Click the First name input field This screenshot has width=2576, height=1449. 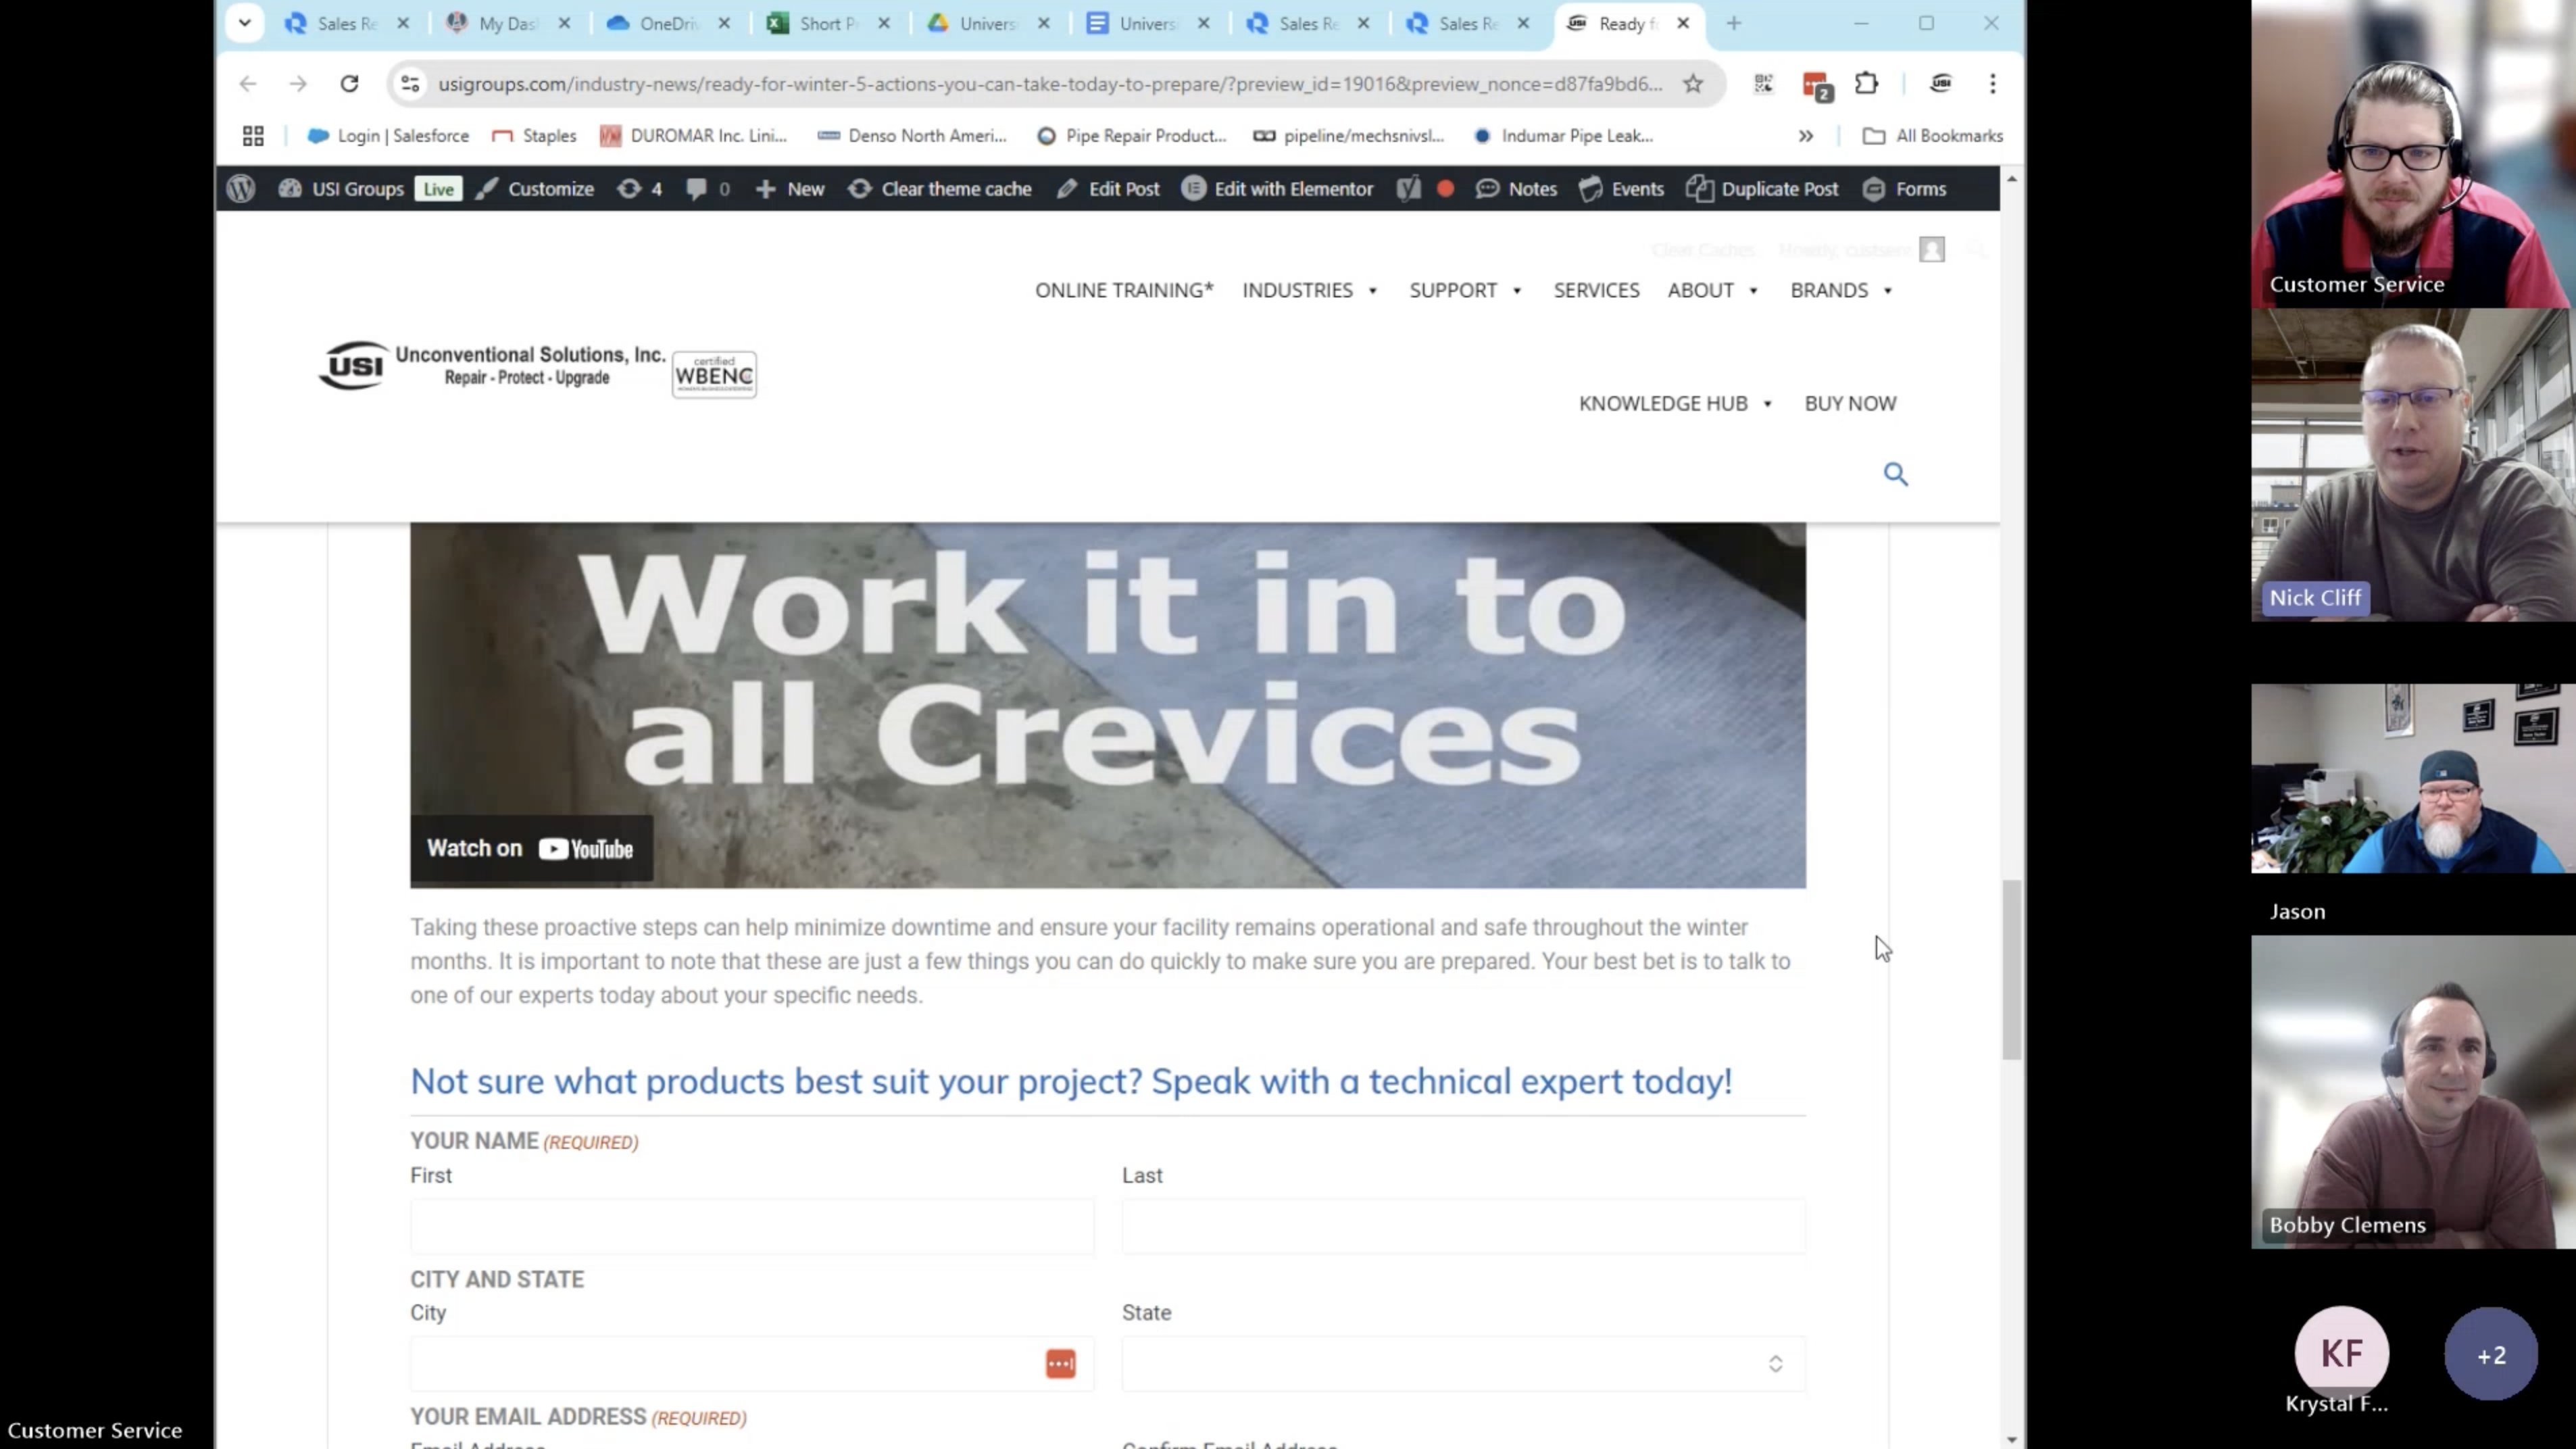pos(751,1227)
